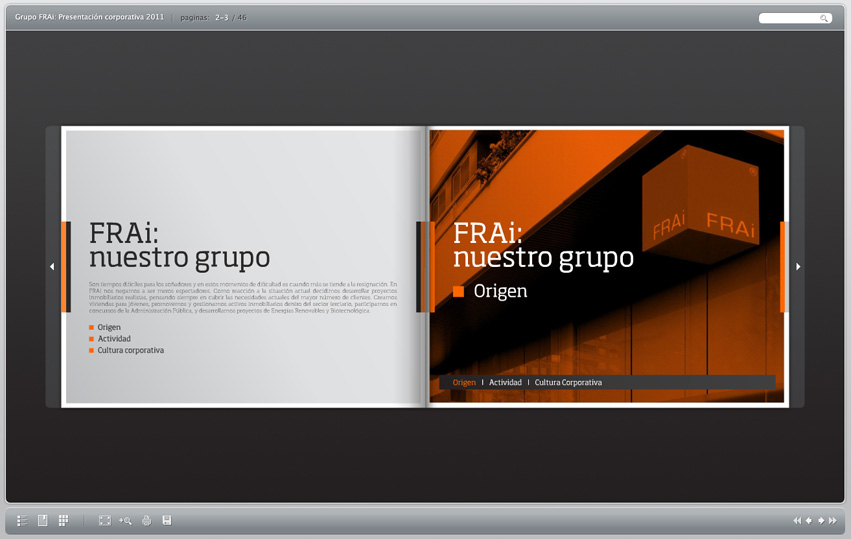Save the document via floppy disk icon
The image size is (851, 539).
pos(167,521)
